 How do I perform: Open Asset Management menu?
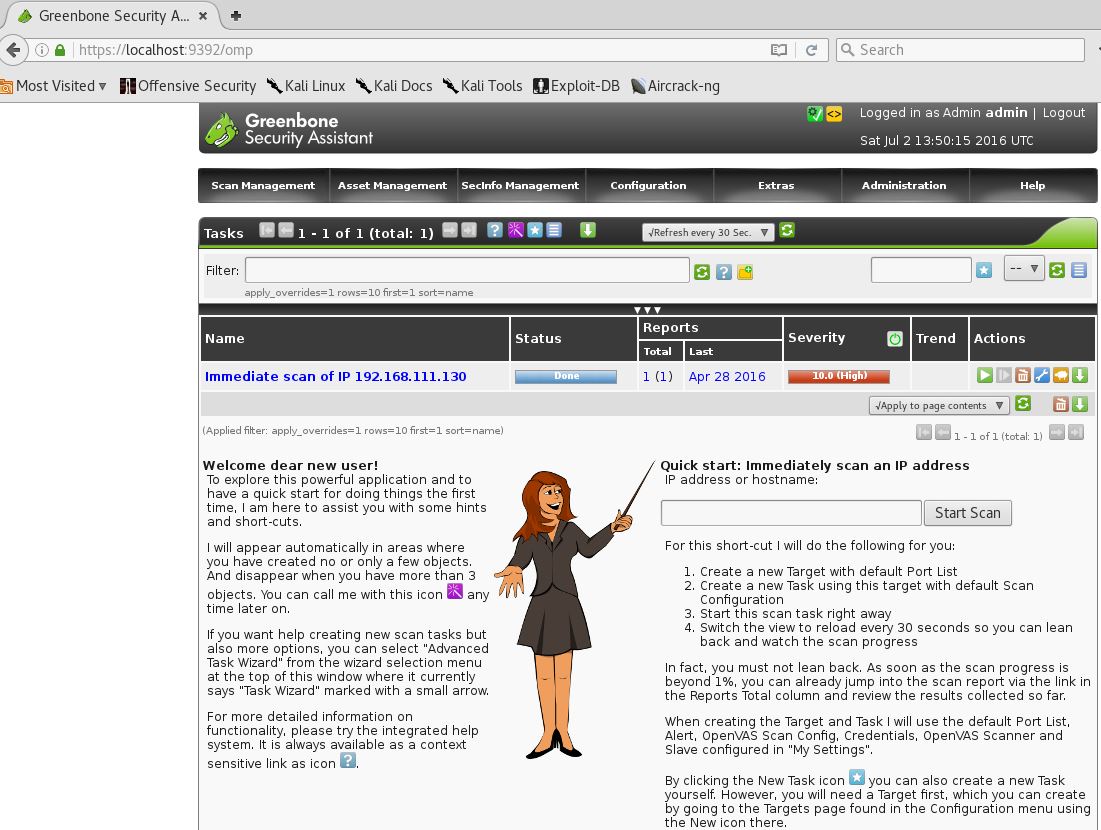tap(393, 185)
